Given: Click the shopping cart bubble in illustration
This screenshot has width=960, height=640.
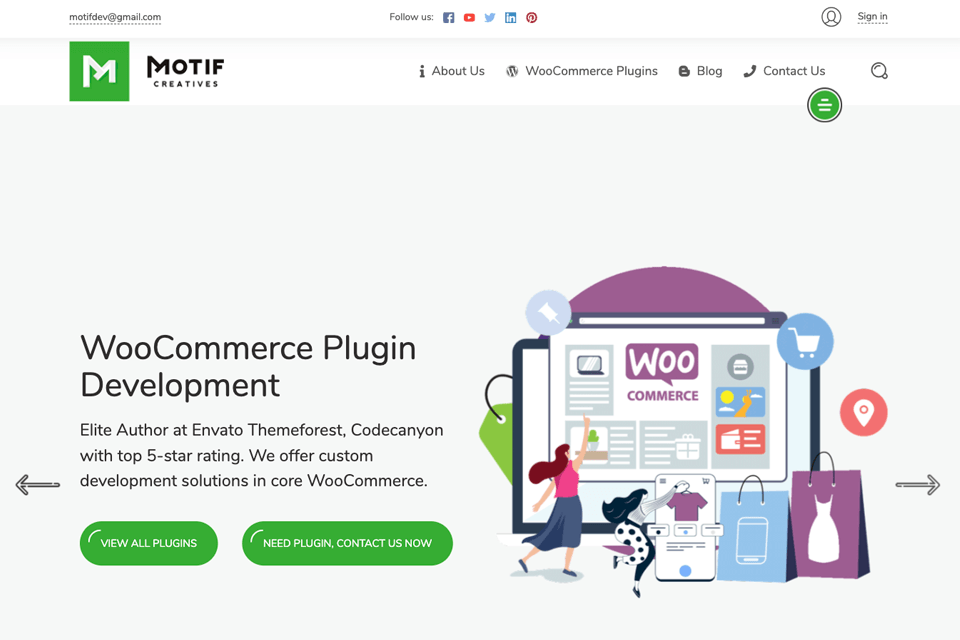Looking at the screenshot, I should click(x=805, y=342).
